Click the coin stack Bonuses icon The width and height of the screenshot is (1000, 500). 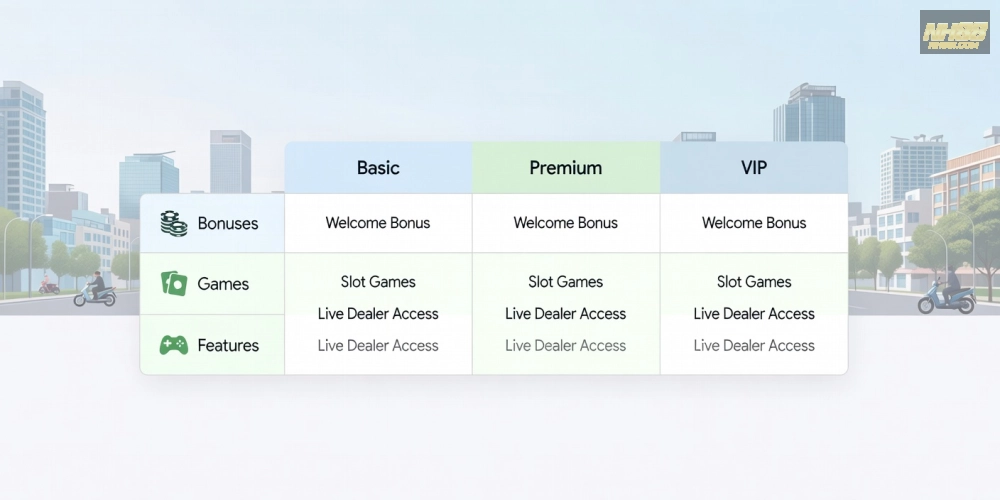pyautogui.click(x=173, y=223)
